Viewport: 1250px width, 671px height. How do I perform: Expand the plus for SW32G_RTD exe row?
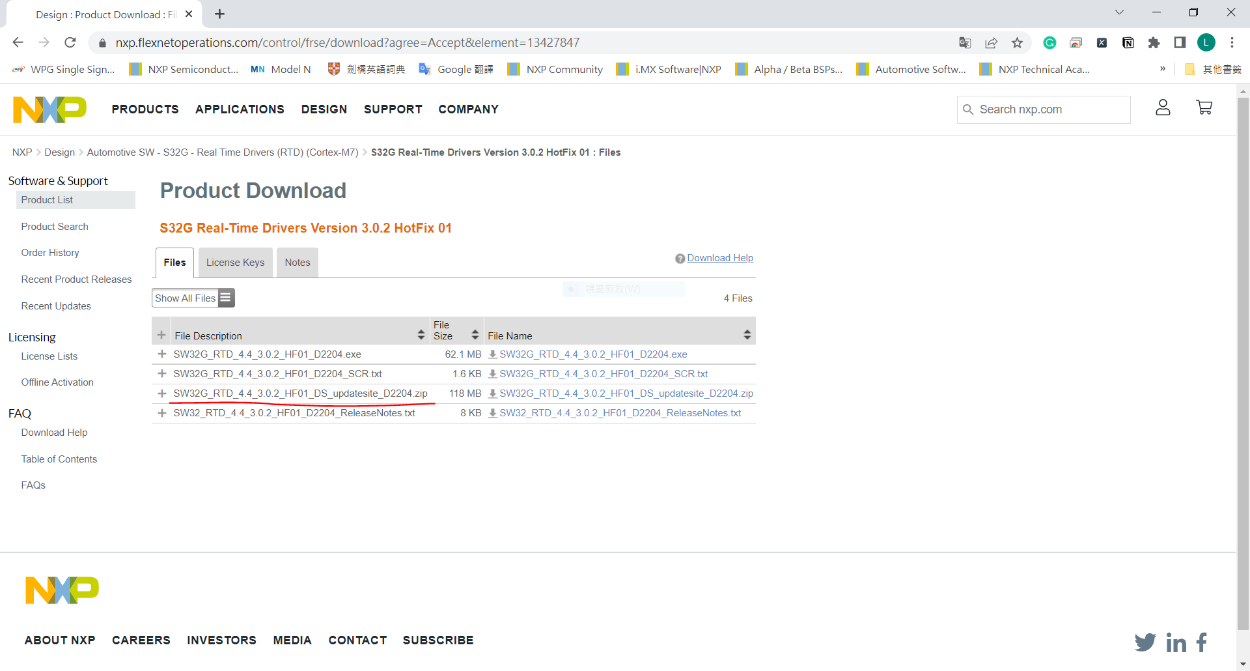pos(162,354)
